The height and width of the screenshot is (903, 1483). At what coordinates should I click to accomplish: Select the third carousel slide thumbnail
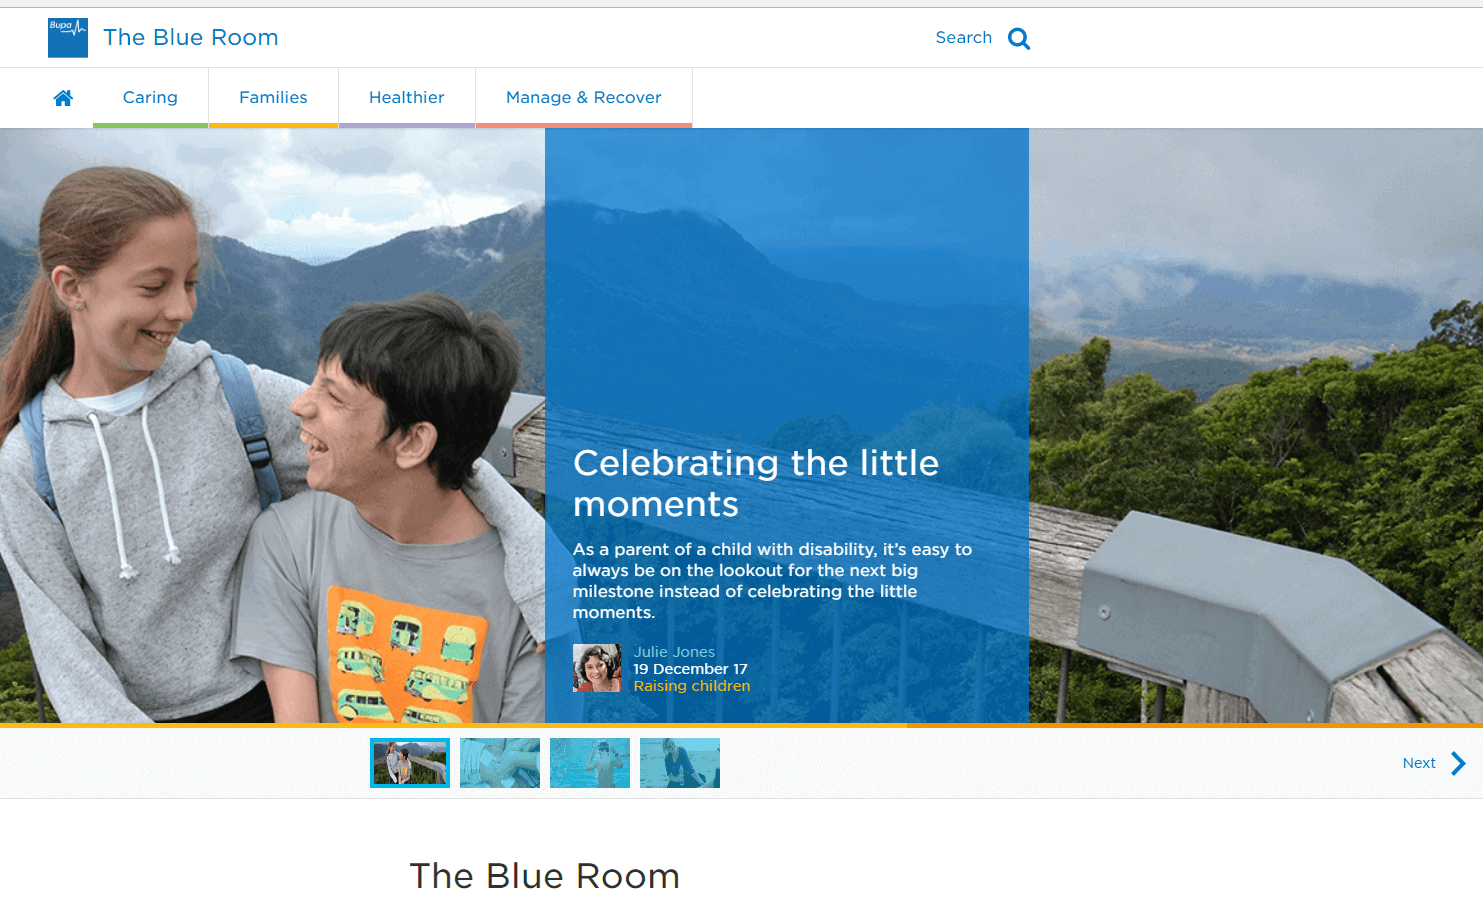click(590, 763)
